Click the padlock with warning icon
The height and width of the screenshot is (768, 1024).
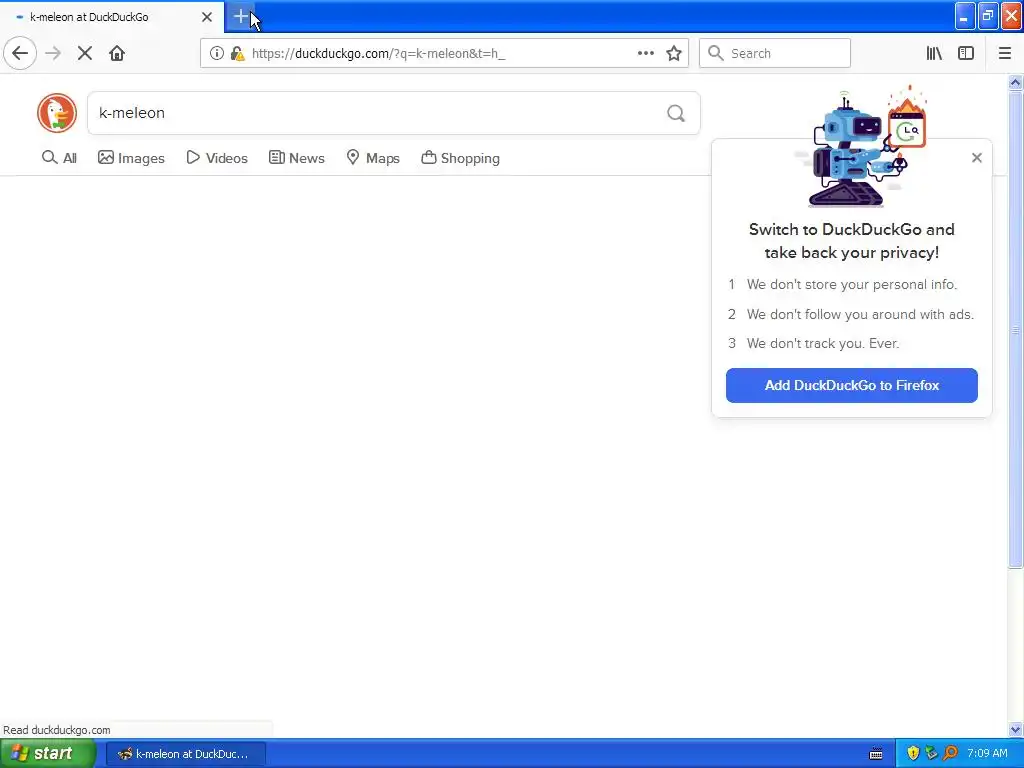coord(238,53)
